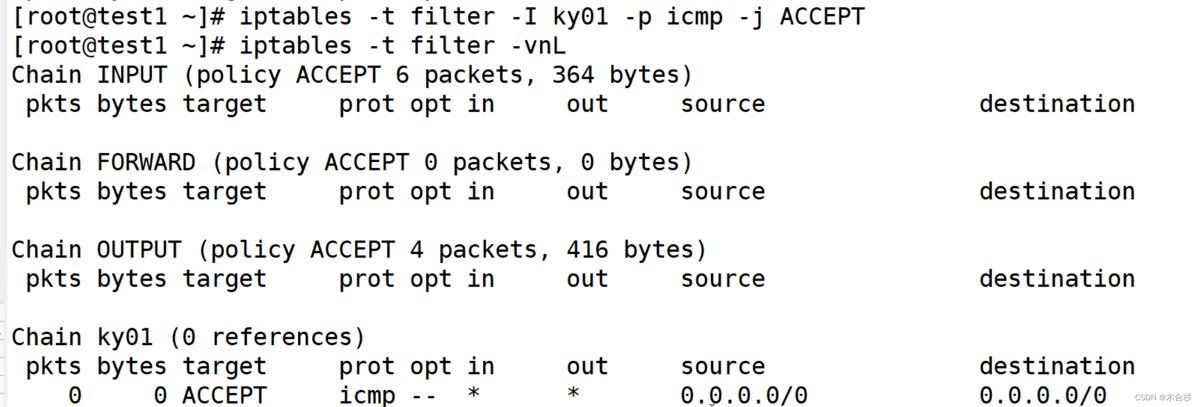Click 'pkts' column header under ky01 chain

point(53,366)
